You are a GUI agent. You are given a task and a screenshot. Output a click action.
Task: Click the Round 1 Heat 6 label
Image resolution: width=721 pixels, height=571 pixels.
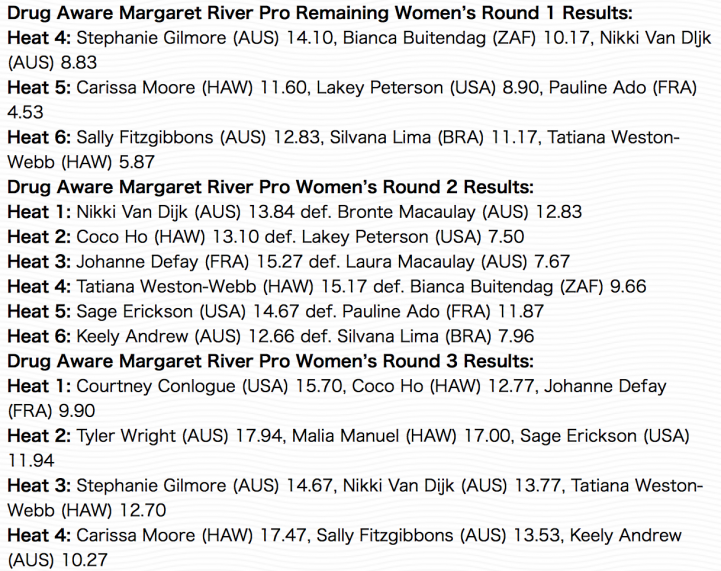(x=39, y=137)
